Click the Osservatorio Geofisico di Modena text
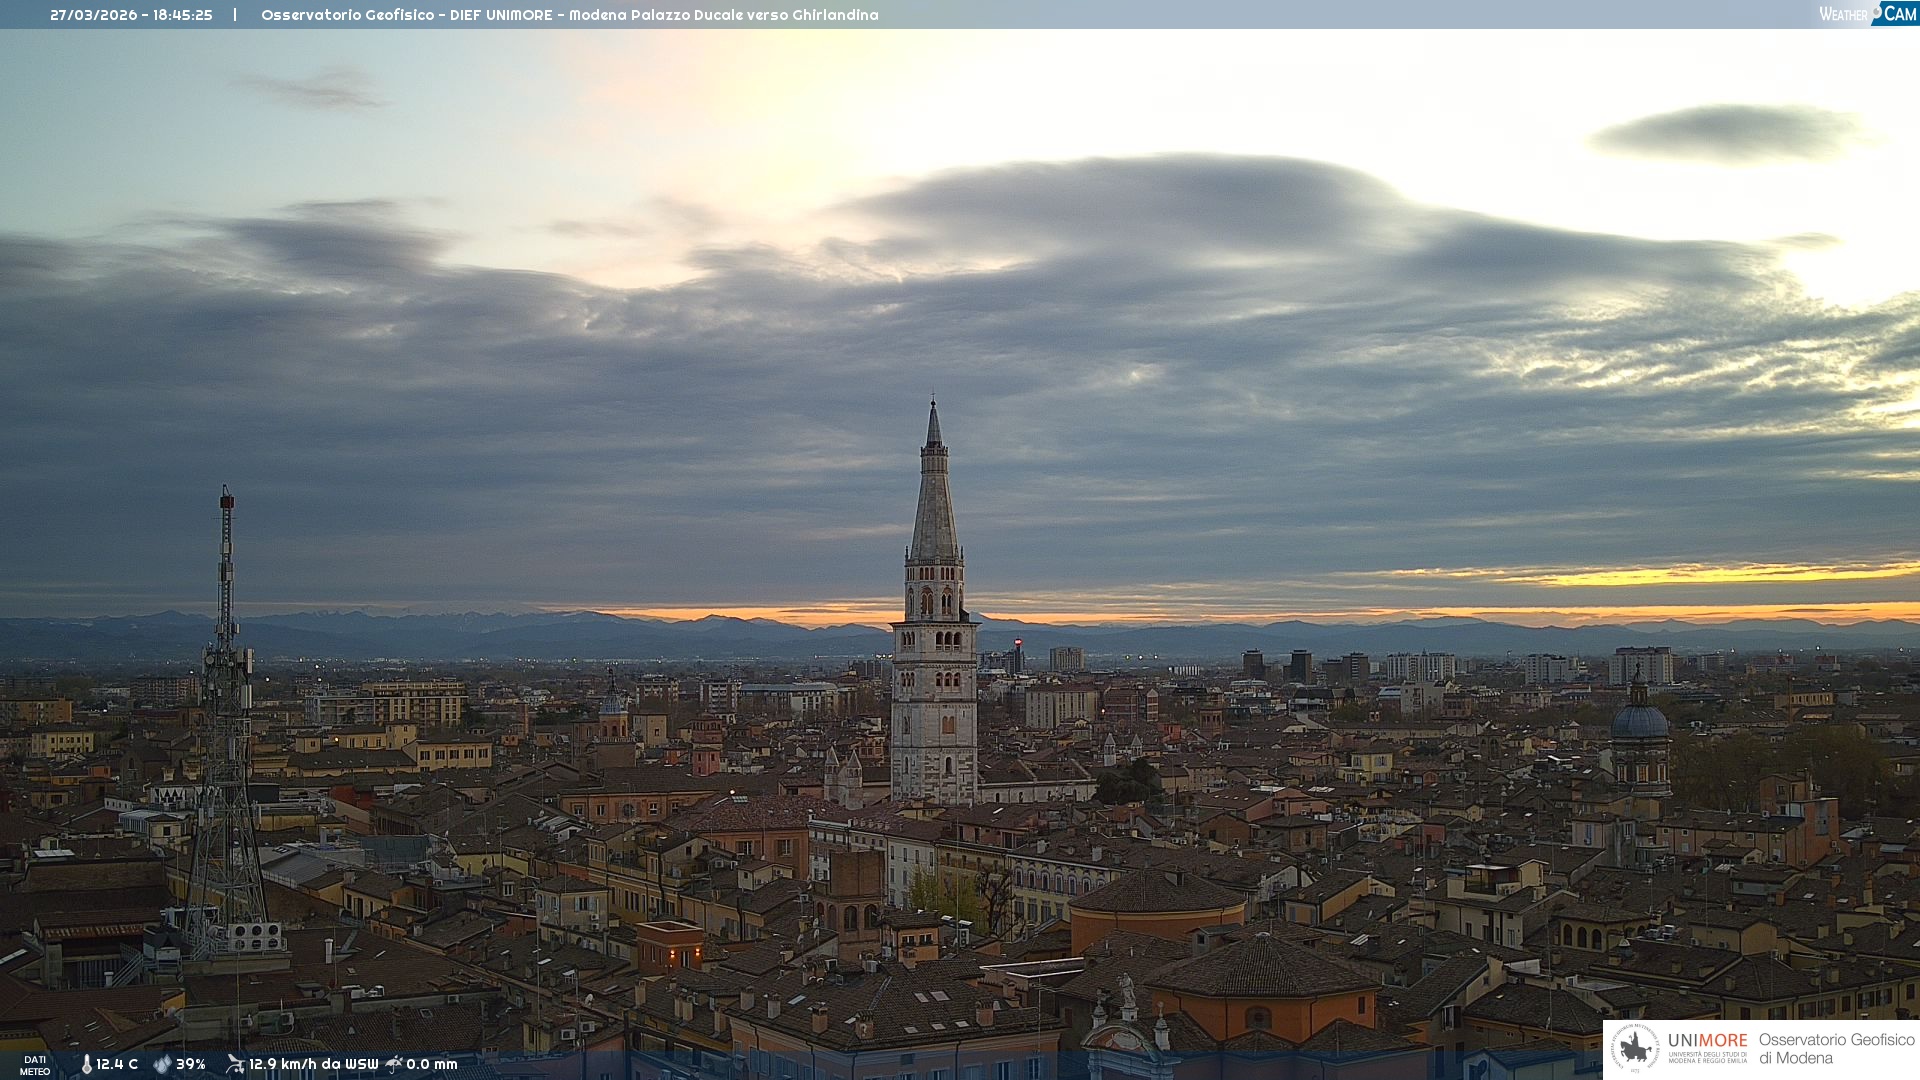This screenshot has width=1920, height=1080. pos(1836,1049)
